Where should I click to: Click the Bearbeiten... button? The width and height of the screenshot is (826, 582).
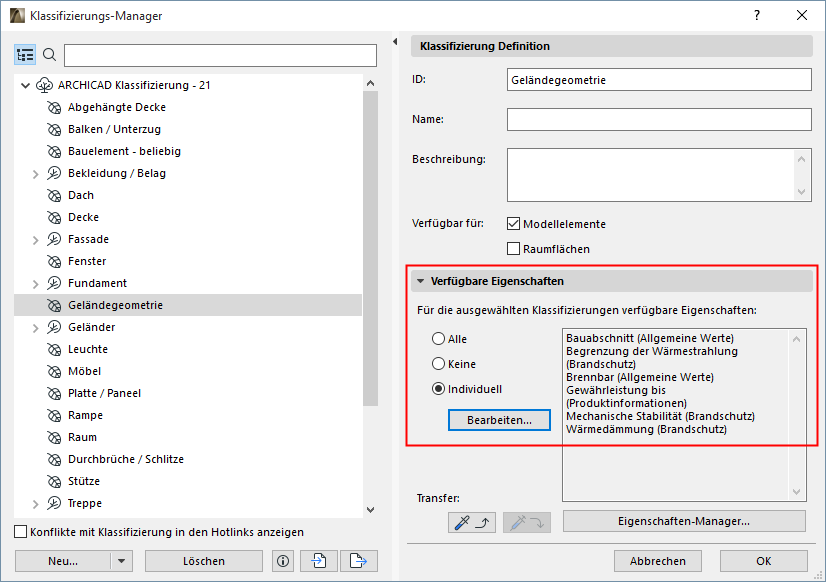pos(499,420)
